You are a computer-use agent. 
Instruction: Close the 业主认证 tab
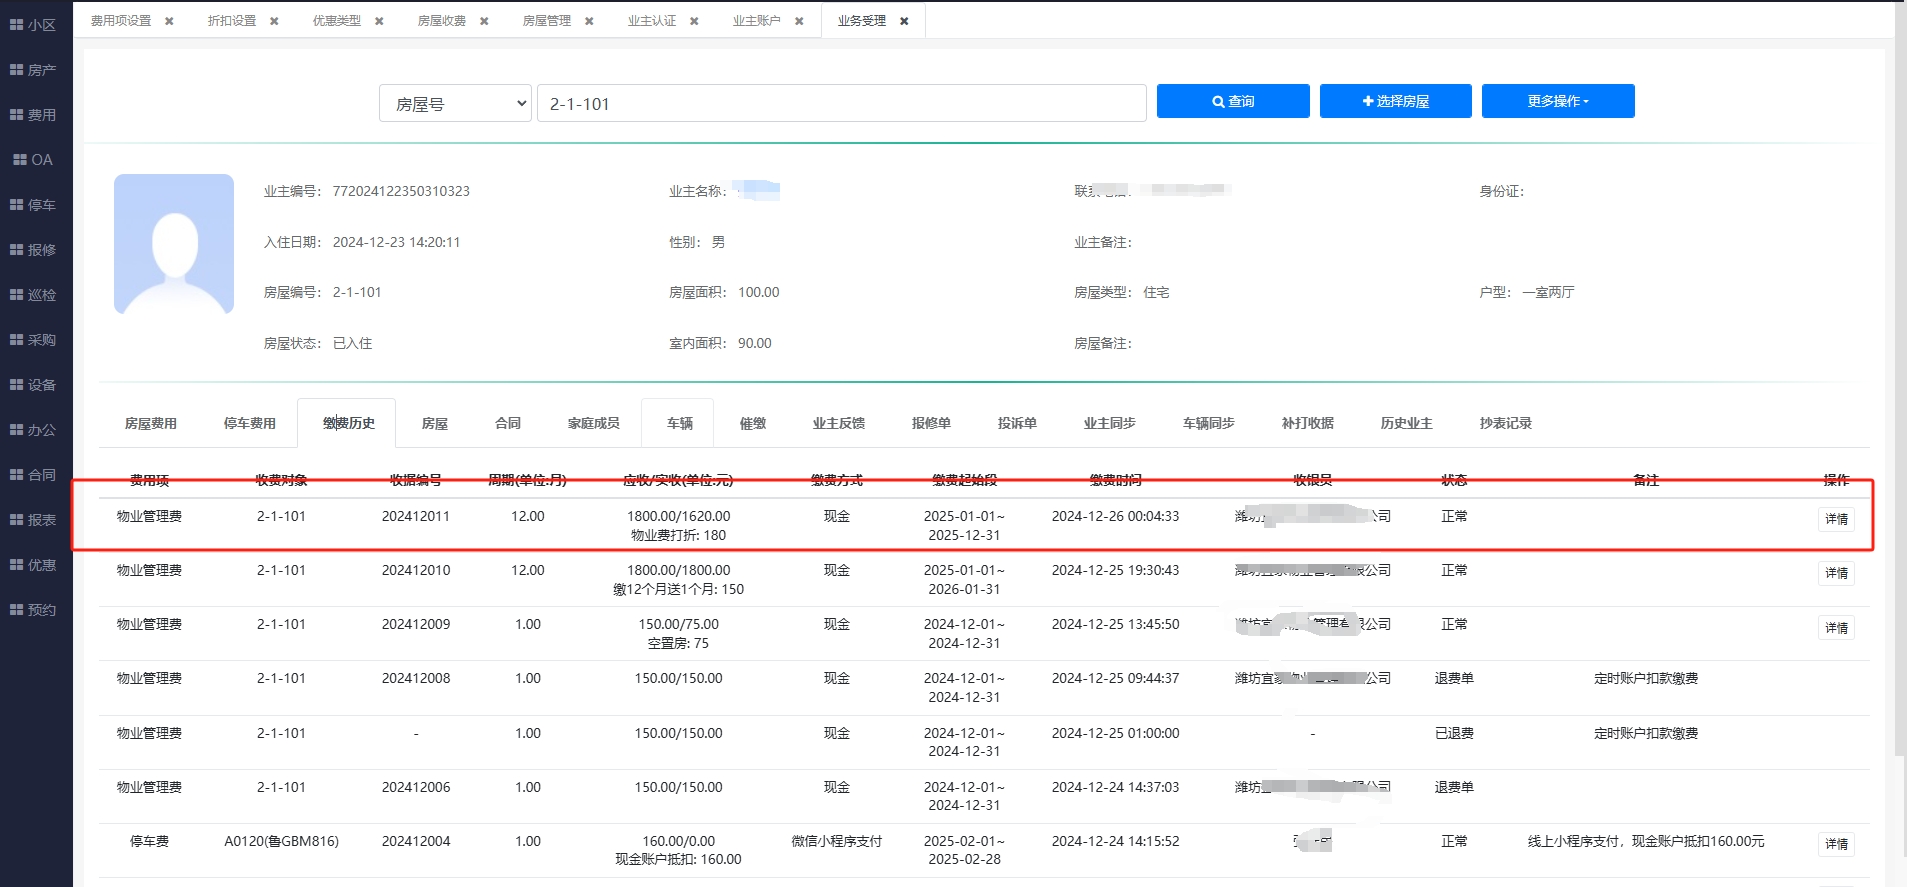[694, 21]
